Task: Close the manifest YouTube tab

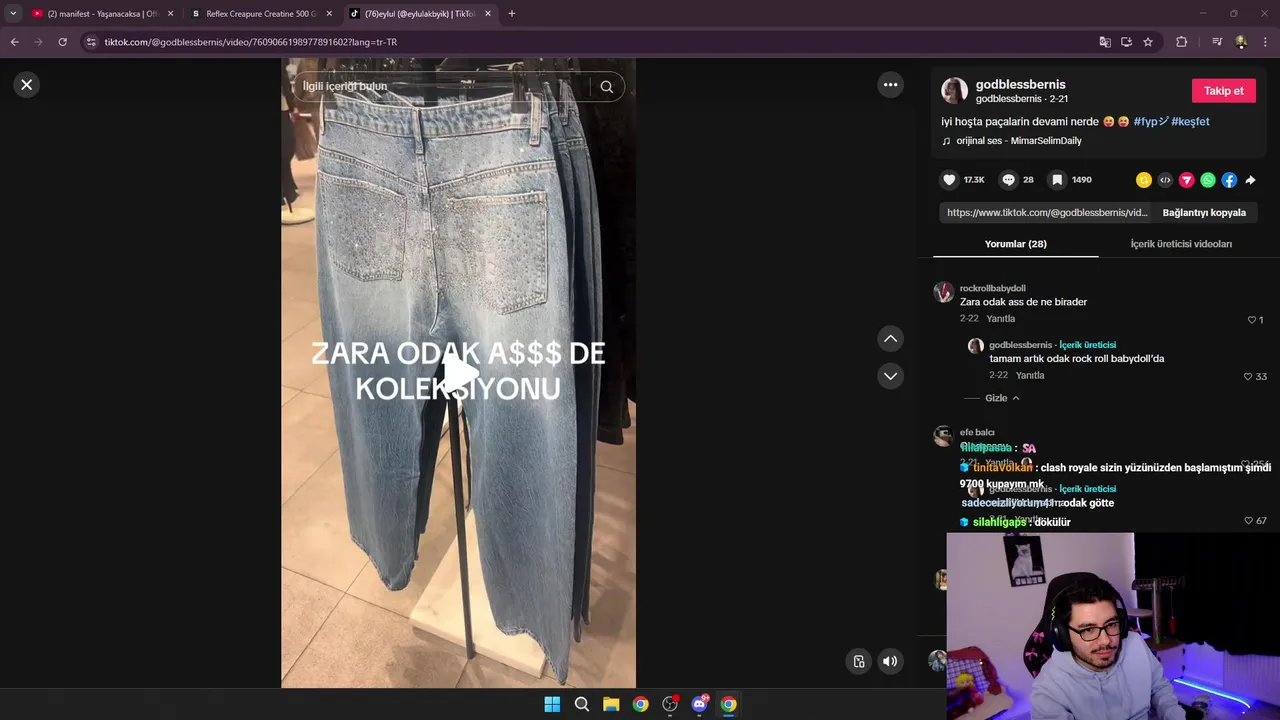Action: [x=170, y=14]
